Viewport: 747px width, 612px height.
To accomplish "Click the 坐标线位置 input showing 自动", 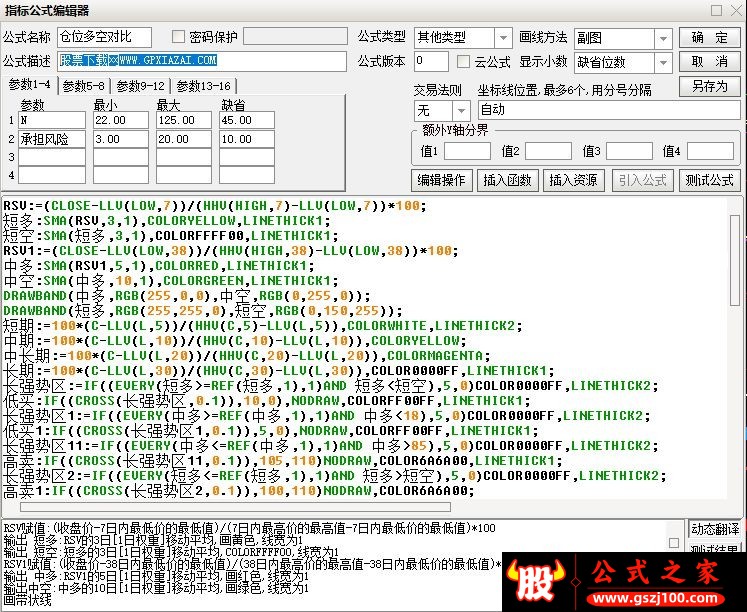I will click(609, 110).
